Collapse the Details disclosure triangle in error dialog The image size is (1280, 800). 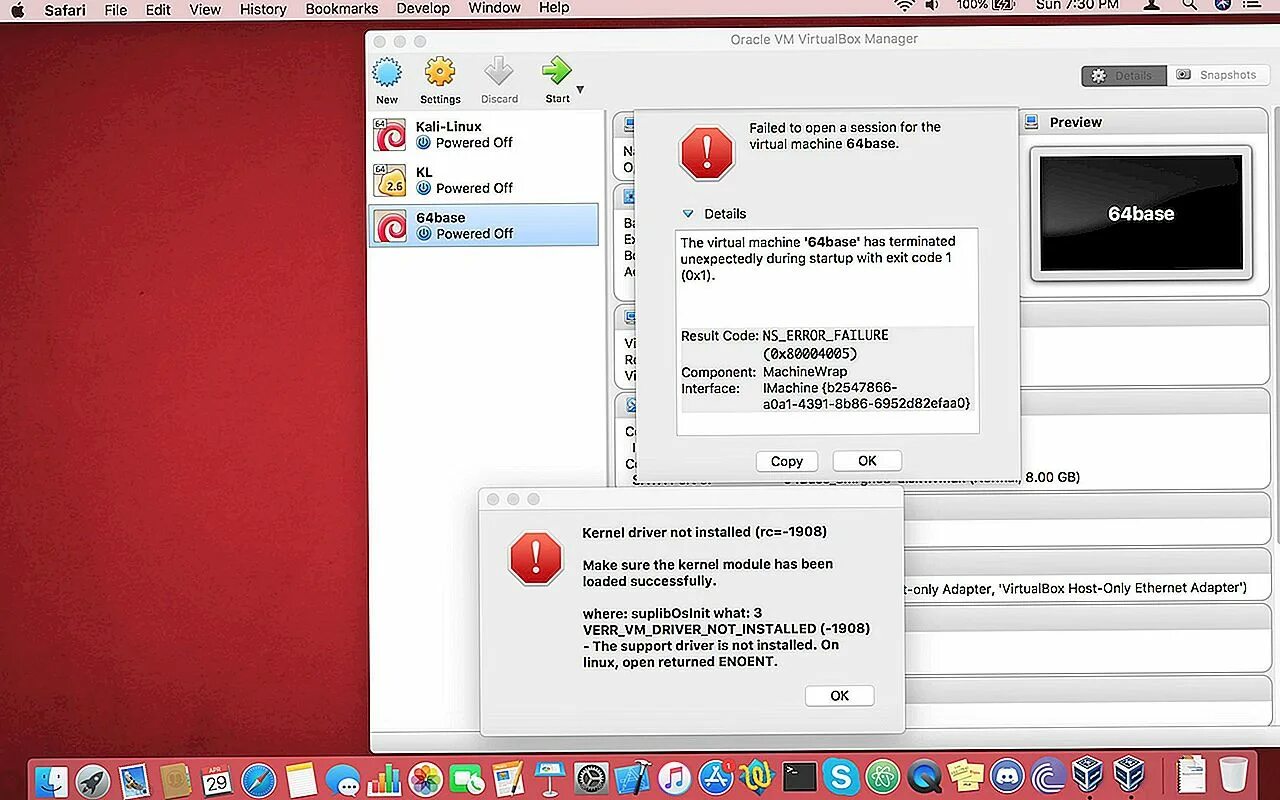688,214
